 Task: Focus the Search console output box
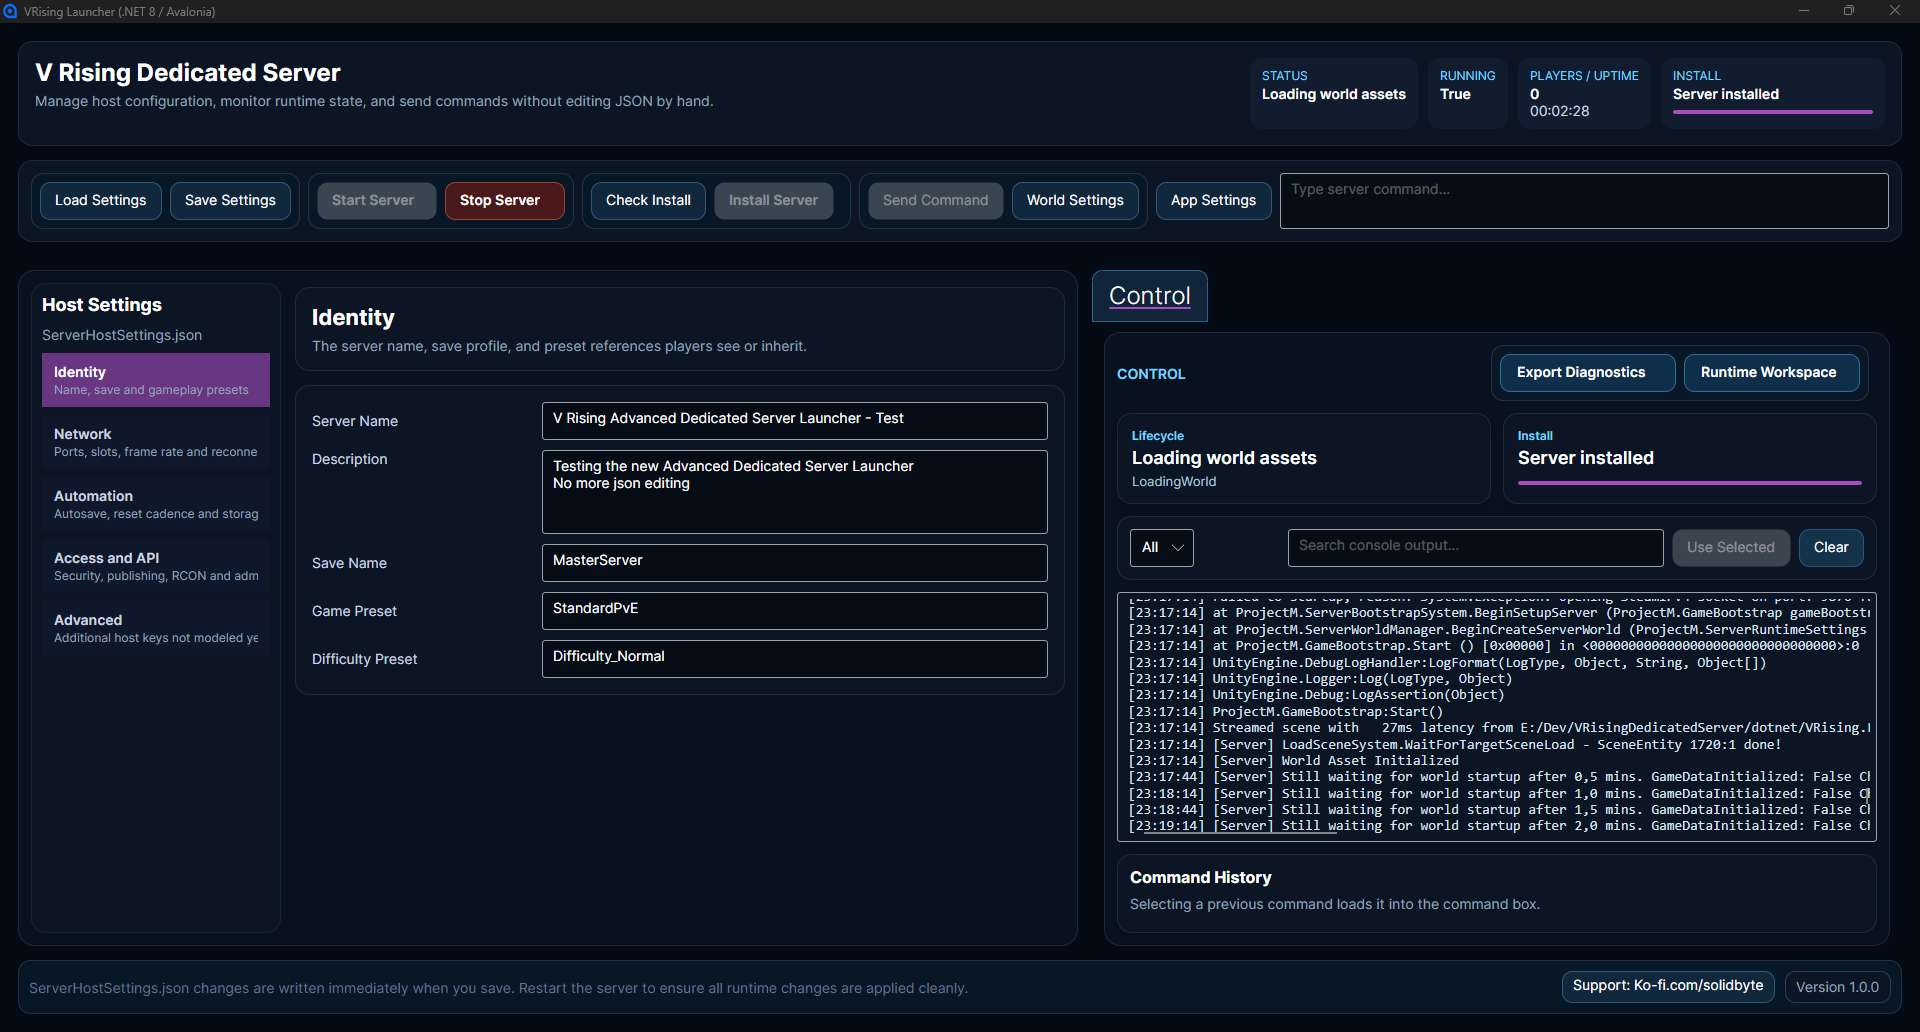tap(1476, 548)
